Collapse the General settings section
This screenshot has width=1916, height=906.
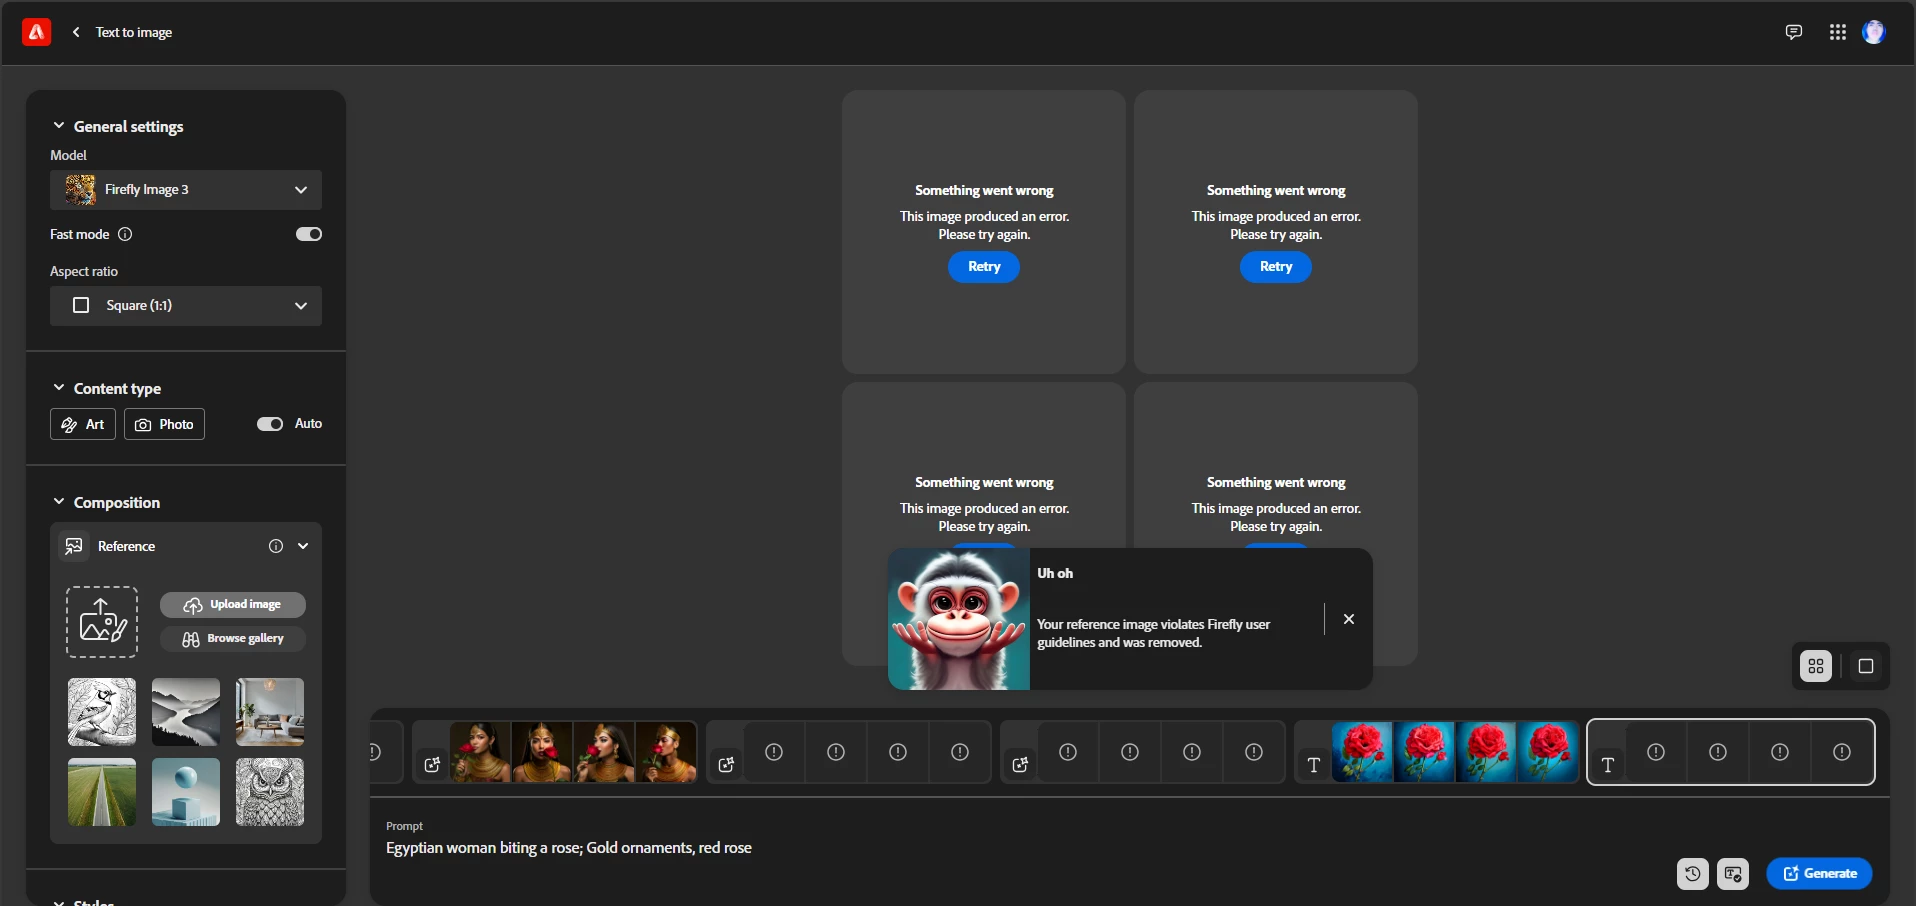click(59, 126)
